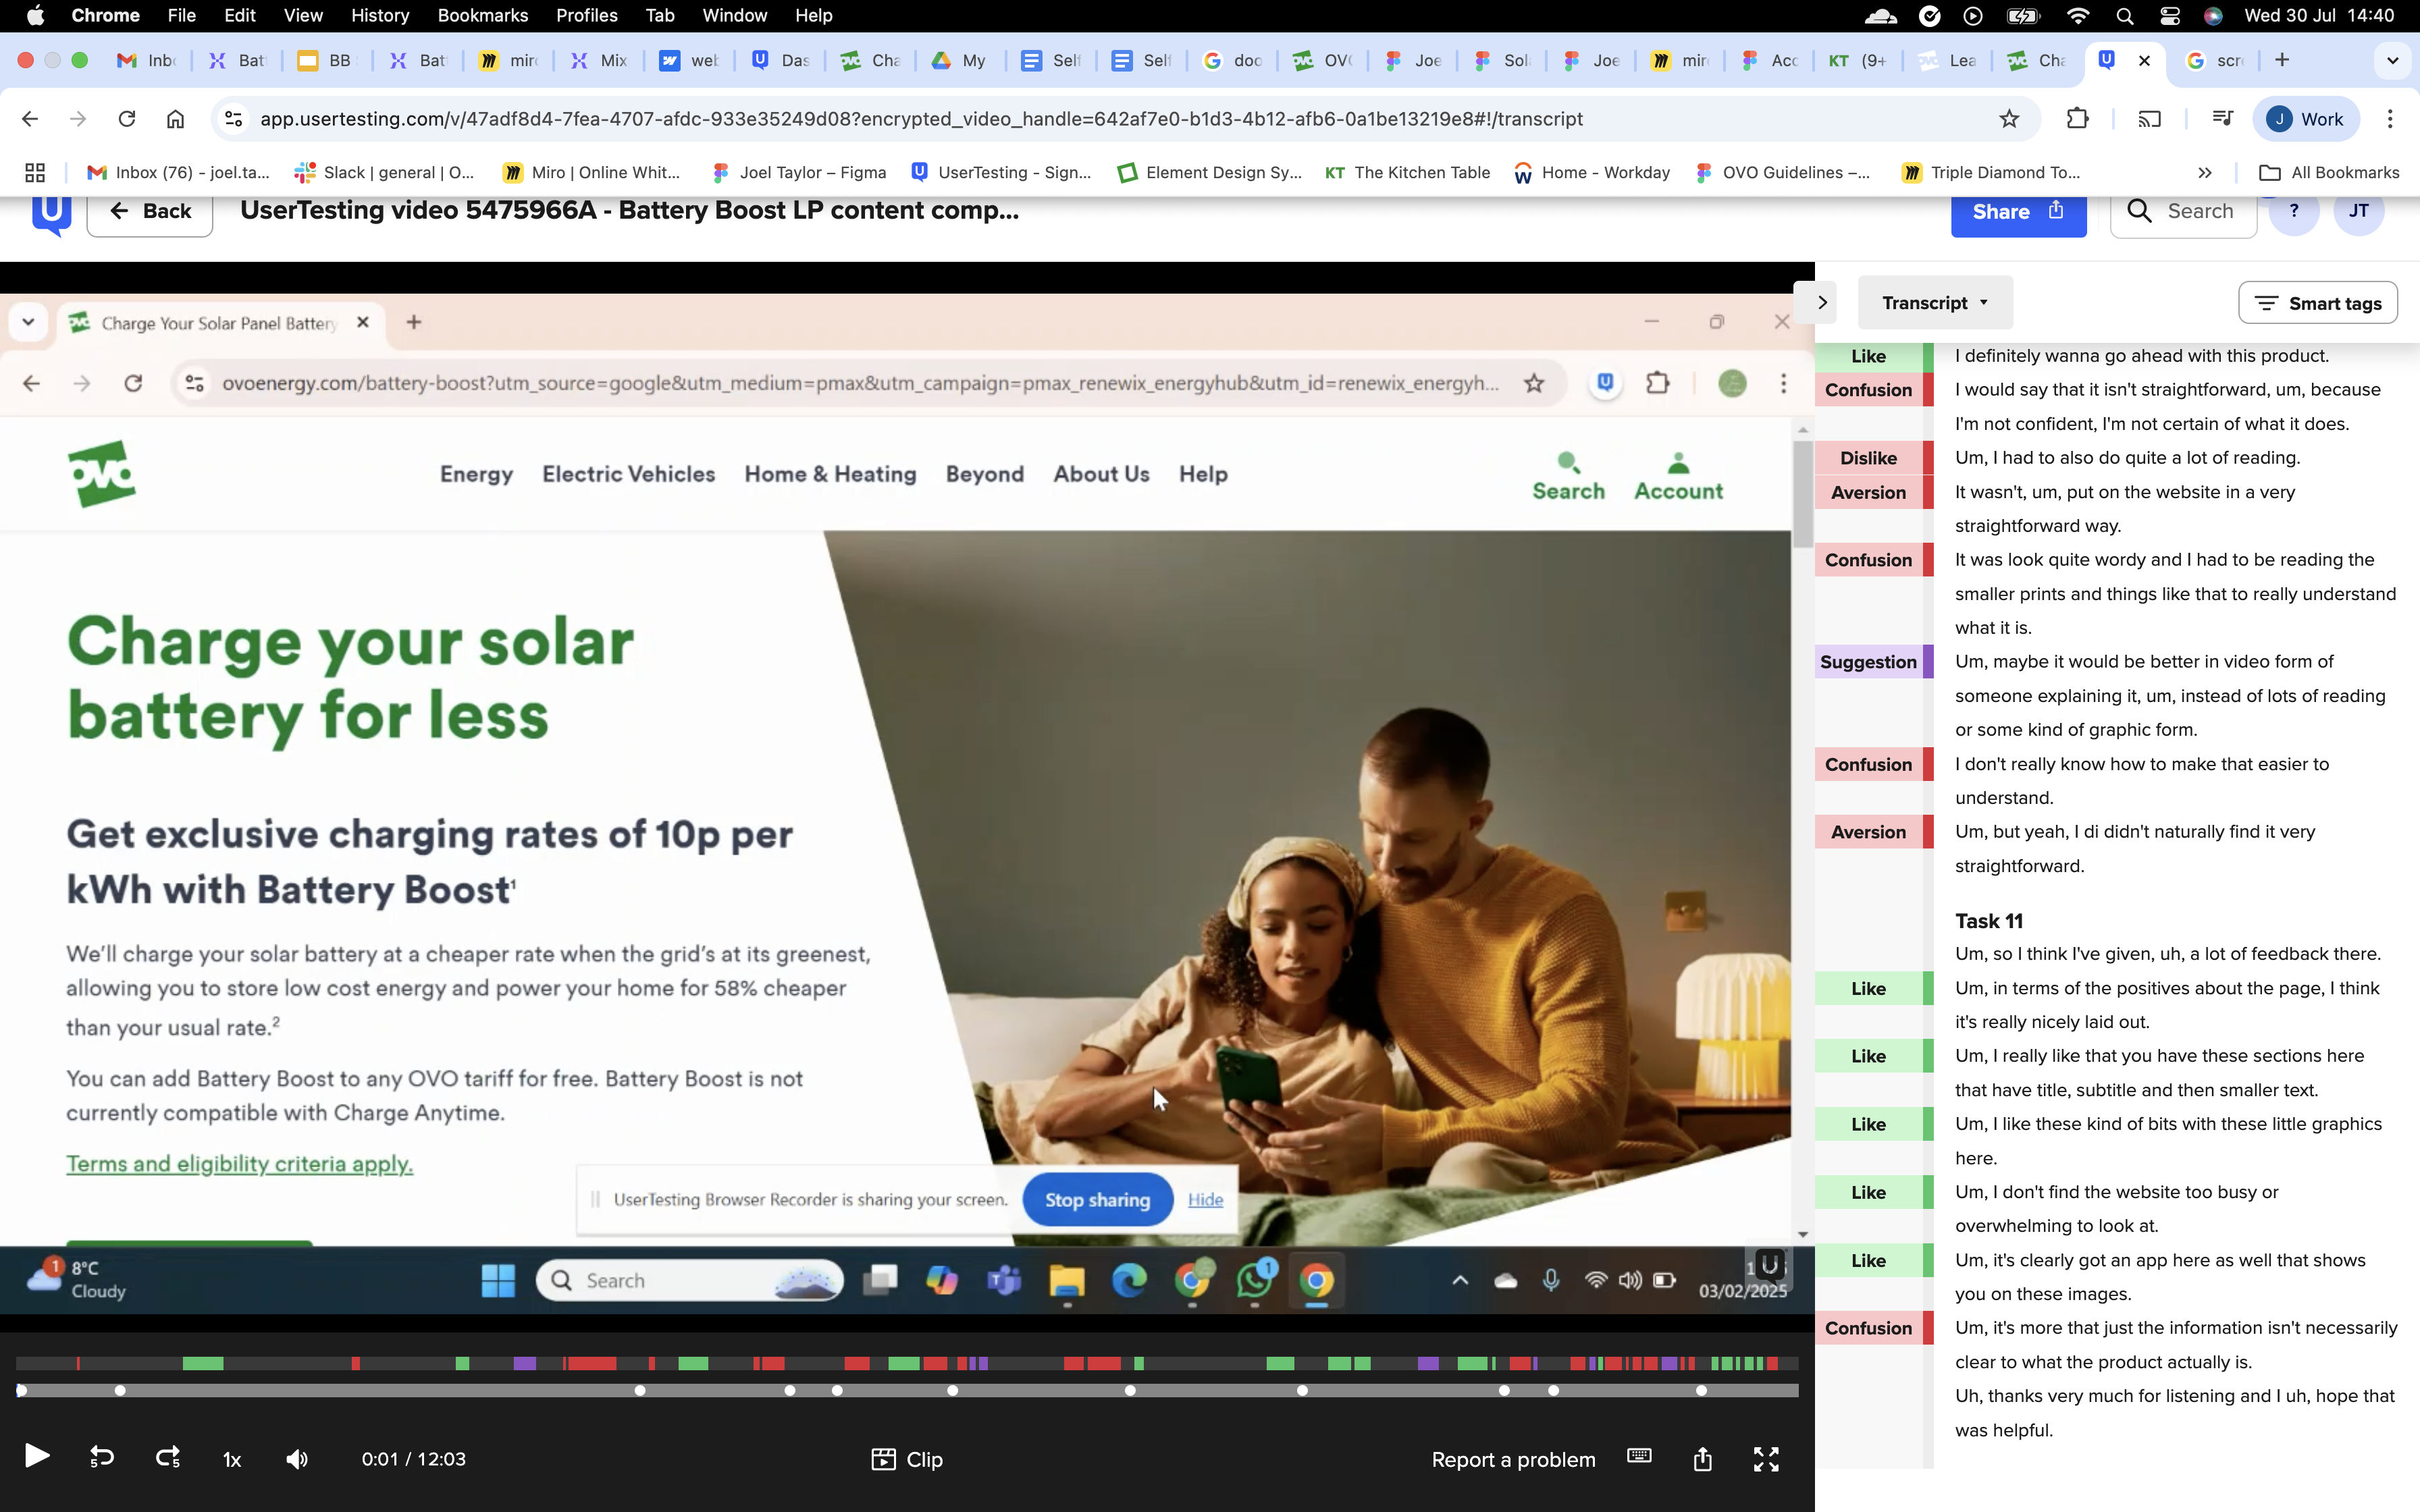The image size is (2420, 1512).
Task: Open the Transcript dropdown
Action: (x=1934, y=303)
